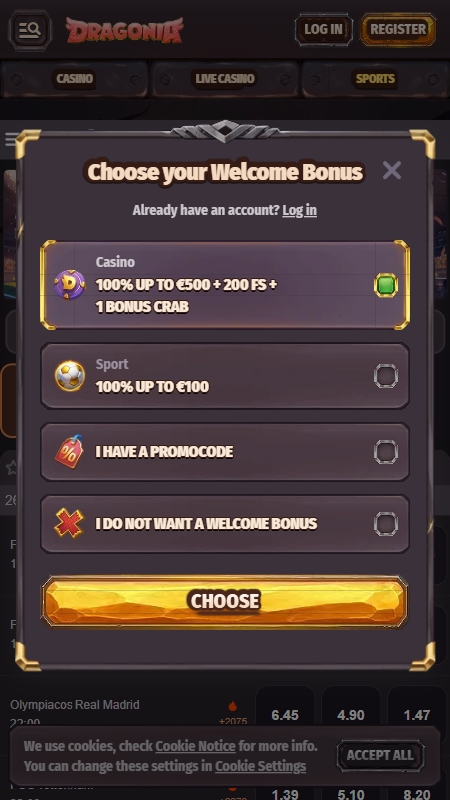Click the red percent promocode tag icon
The width and height of the screenshot is (450, 800).
click(69, 452)
